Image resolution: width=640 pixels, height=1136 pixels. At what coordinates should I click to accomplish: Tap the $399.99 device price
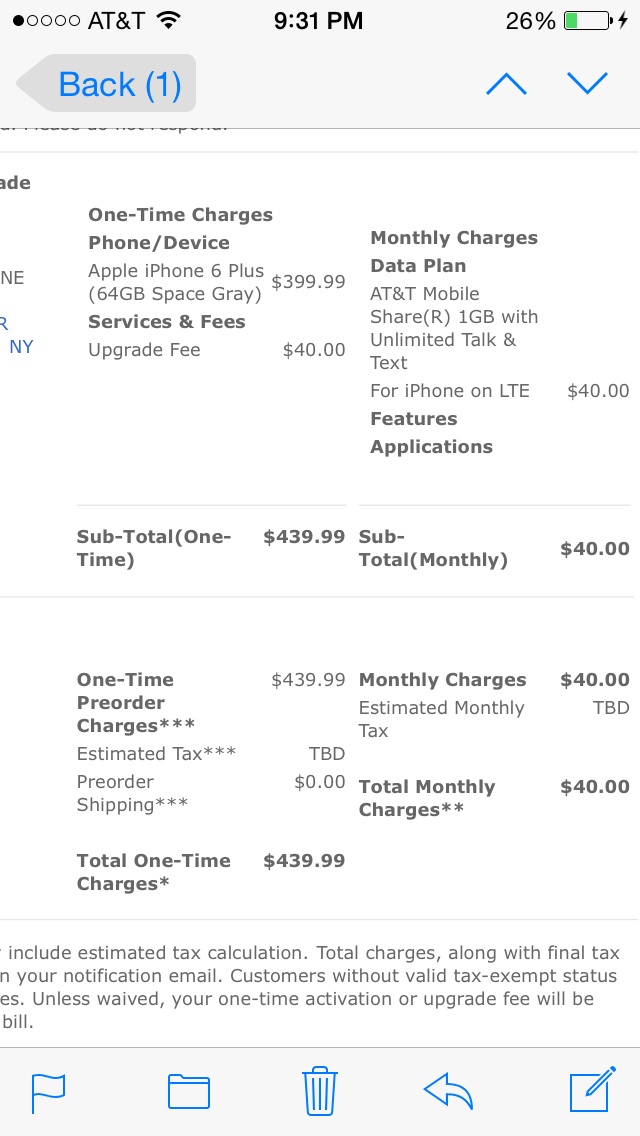tap(308, 282)
